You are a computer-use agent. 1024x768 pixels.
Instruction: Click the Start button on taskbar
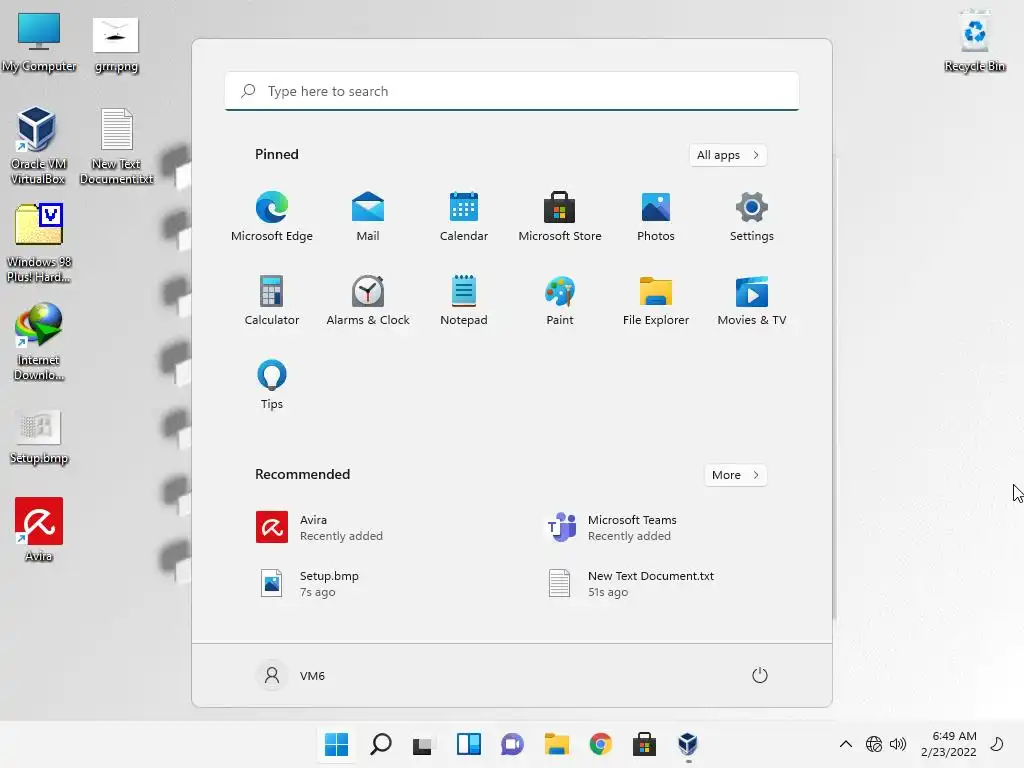336,744
